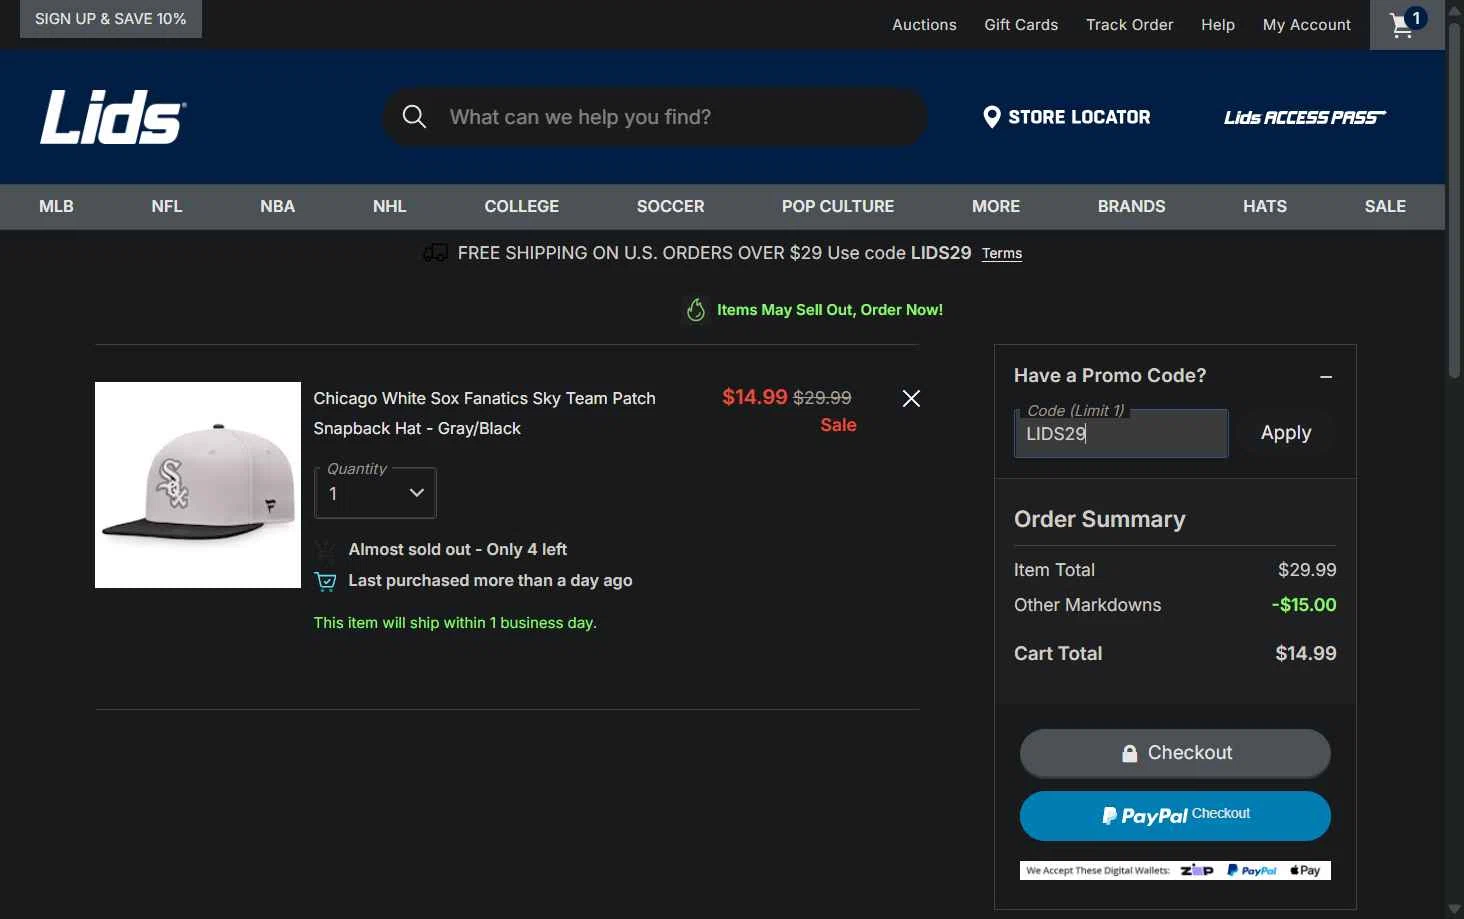
Task: Click the store locator pin icon
Action: pos(991,117)
